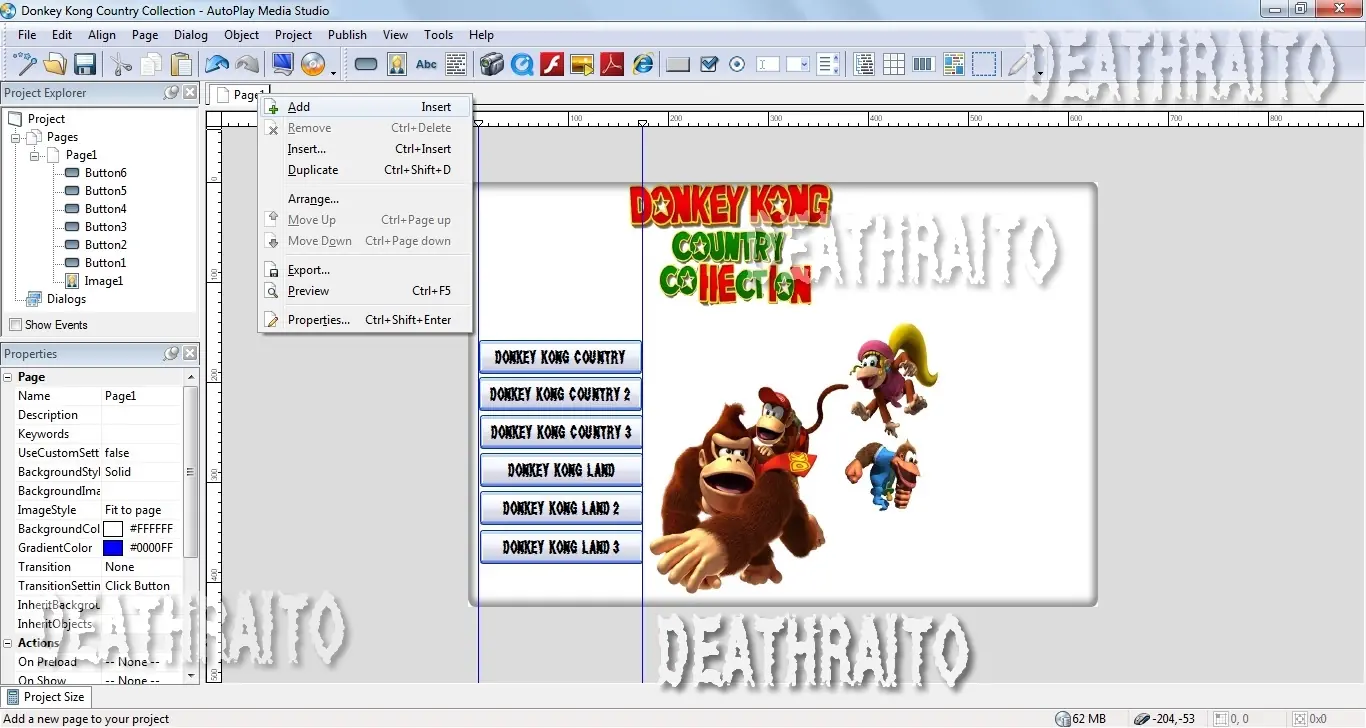
Task: Select Button6 in the Project Explorer tree
Action: click(x=105, y=173)
